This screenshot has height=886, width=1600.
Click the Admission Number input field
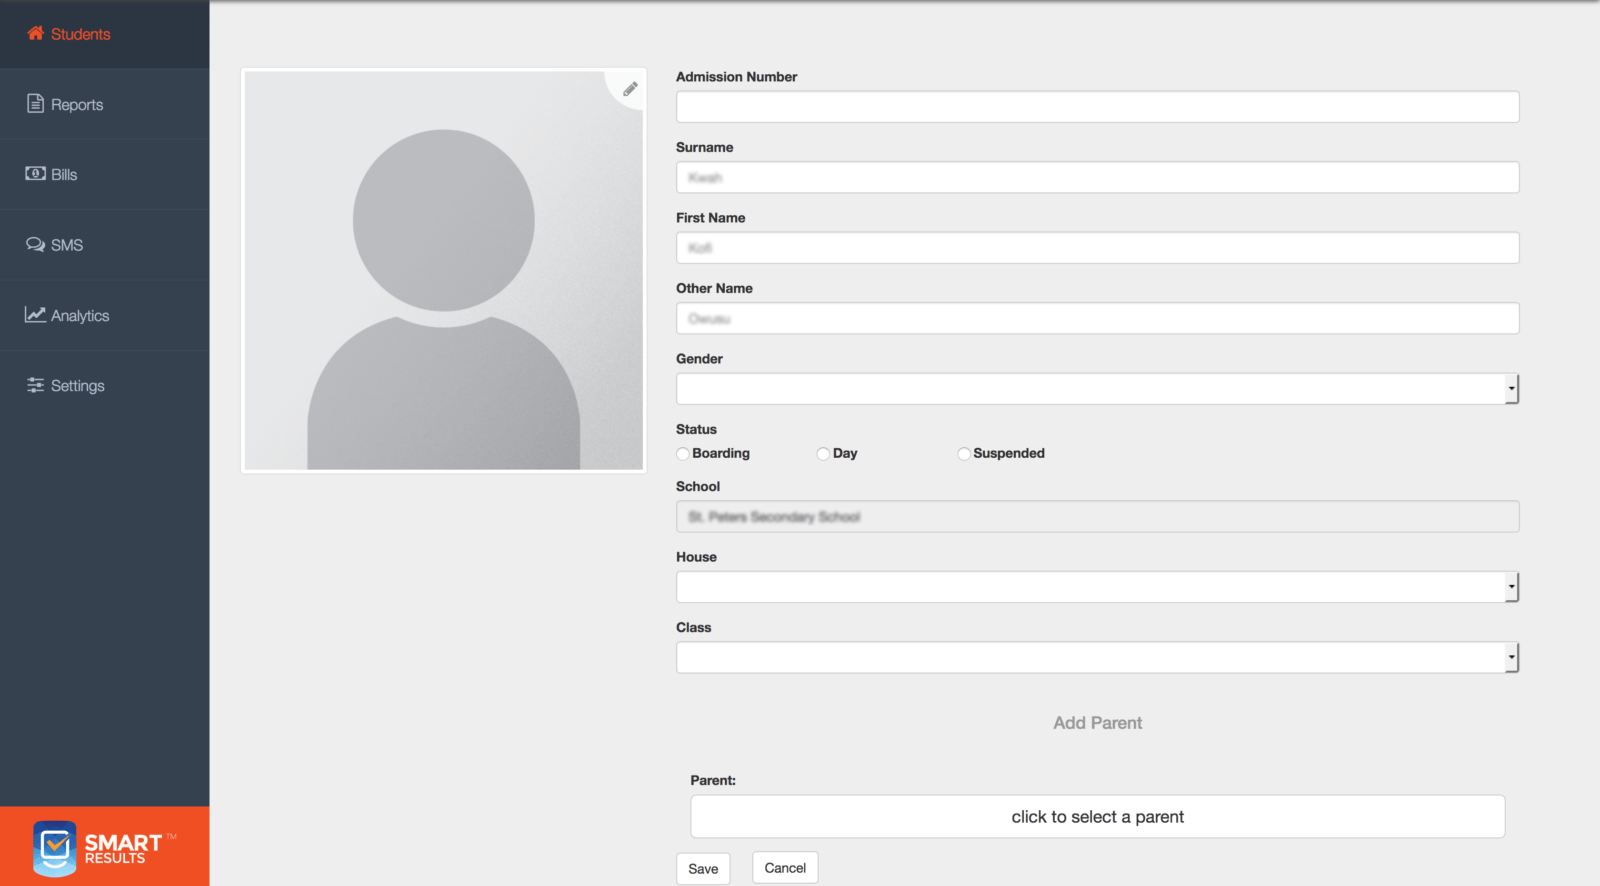click(1097, 107)
